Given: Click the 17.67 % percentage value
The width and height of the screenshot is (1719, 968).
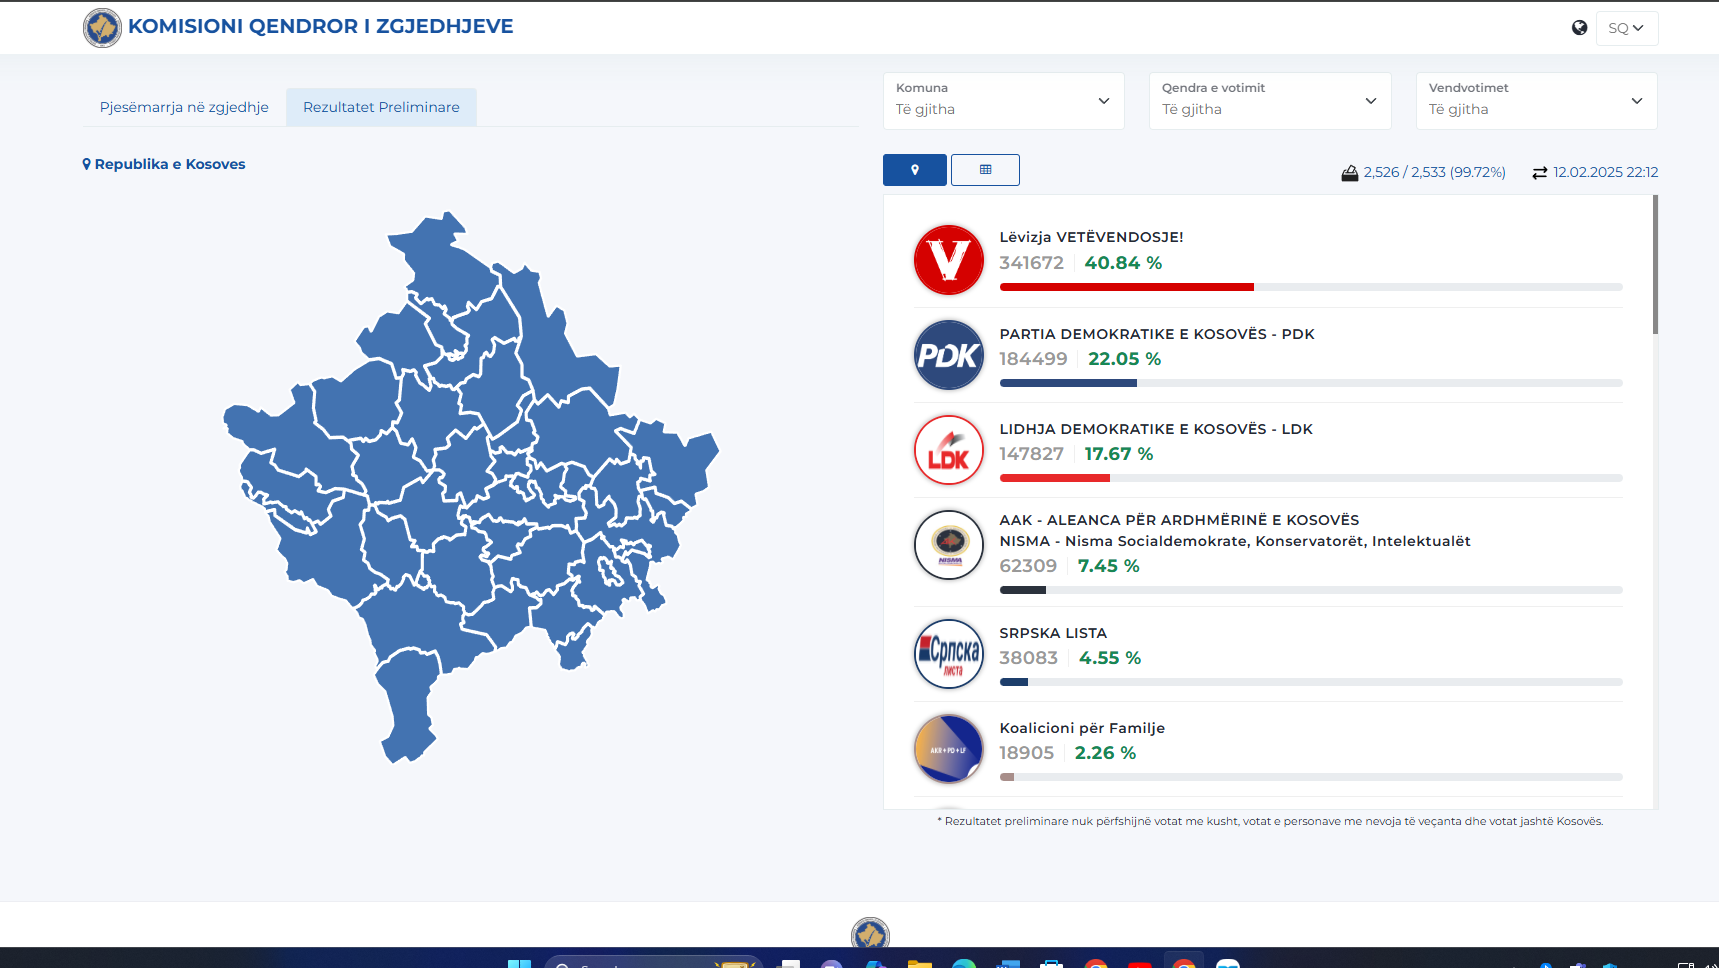Looking at the screenshot, I should pyautogui.click(x=1118, y=454).
